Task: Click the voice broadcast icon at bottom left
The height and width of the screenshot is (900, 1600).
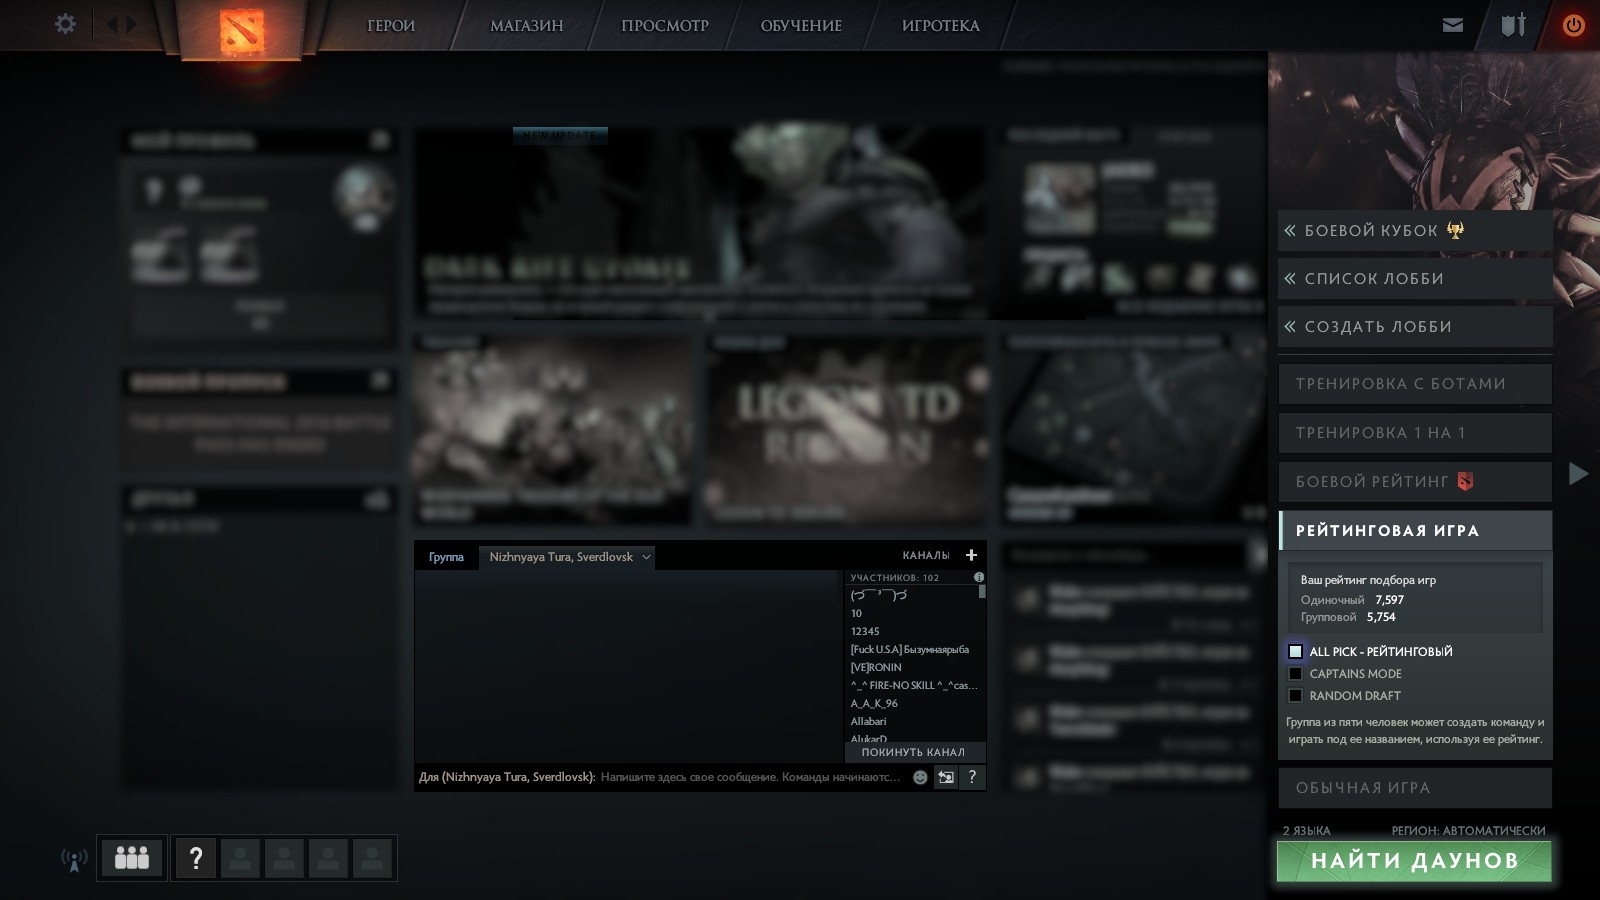Action: 74,859
